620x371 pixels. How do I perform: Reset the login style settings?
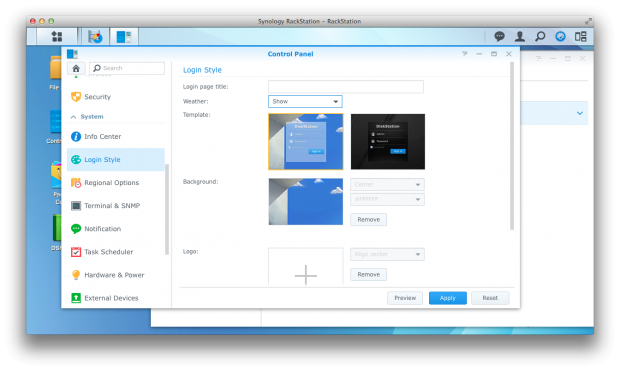click(x=490, y=298)
